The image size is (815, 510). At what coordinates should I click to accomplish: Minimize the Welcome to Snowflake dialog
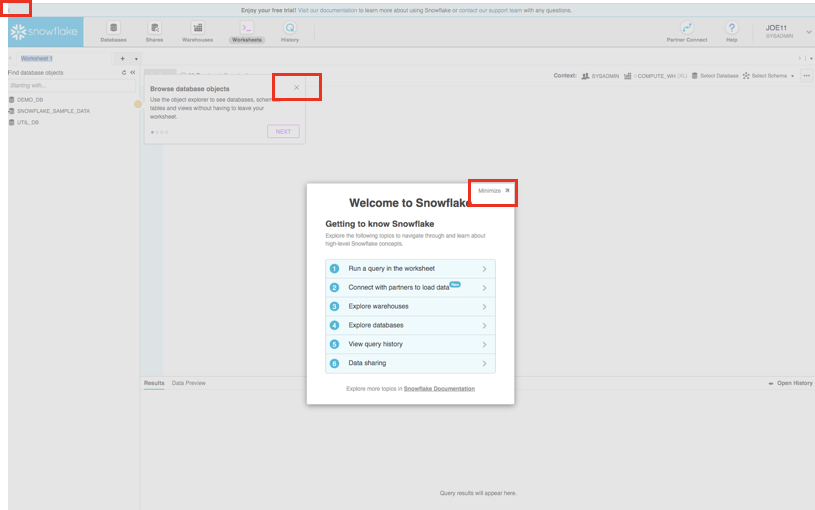(x=493, y=190)
